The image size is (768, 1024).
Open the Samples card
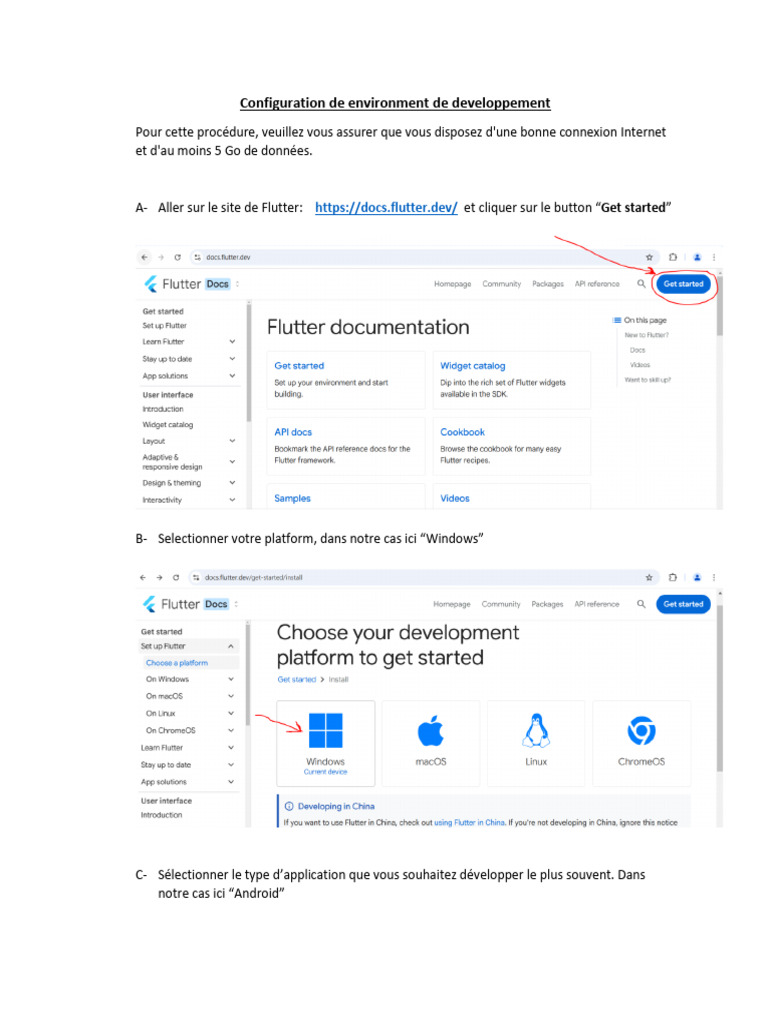[x=345, y=496]
